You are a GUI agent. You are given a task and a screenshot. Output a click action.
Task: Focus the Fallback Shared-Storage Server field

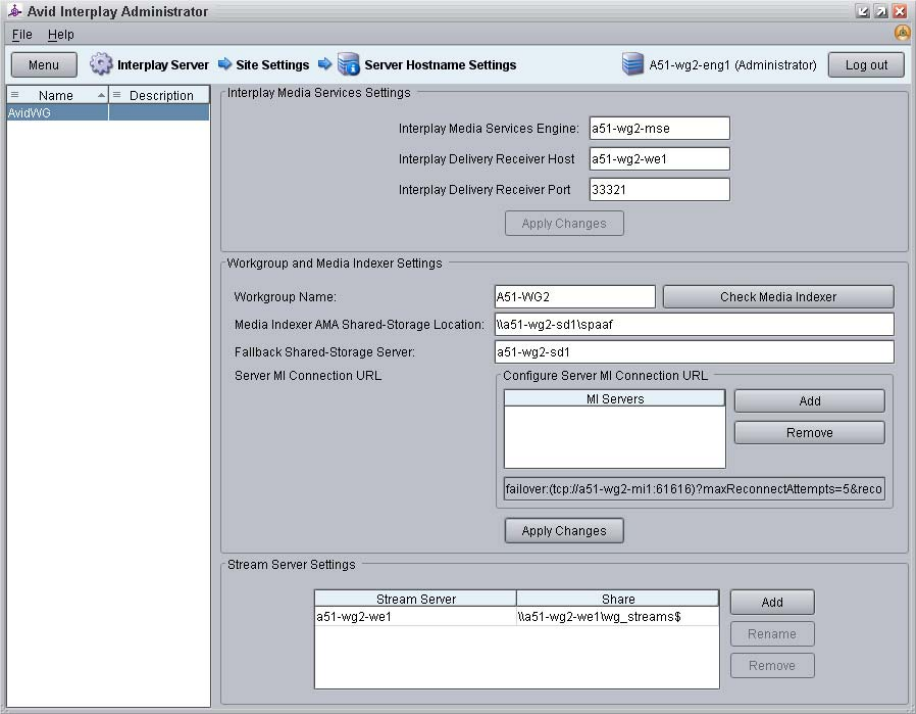coord(693,352)
